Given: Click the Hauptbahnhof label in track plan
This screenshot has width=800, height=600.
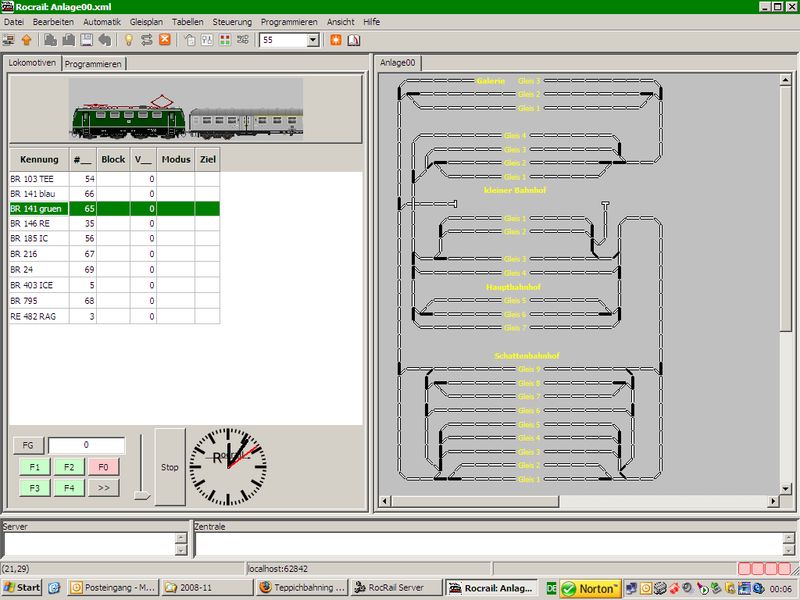Looking at the screenshot, I should 513,287.
